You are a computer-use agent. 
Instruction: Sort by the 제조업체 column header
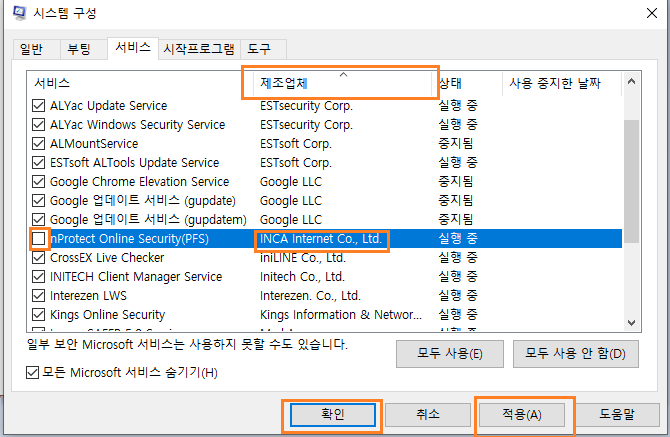point(342,83)
